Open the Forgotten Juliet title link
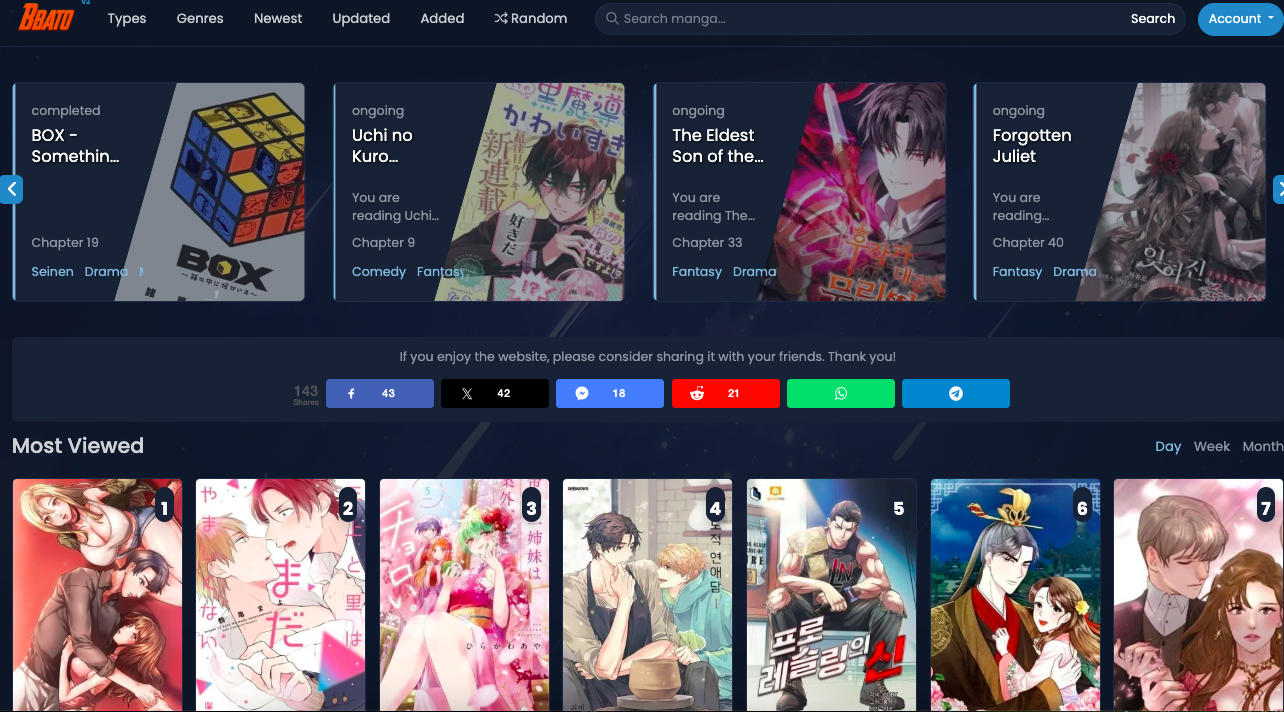Screen dimensions: 1284x712 (x=1031, y=146)
